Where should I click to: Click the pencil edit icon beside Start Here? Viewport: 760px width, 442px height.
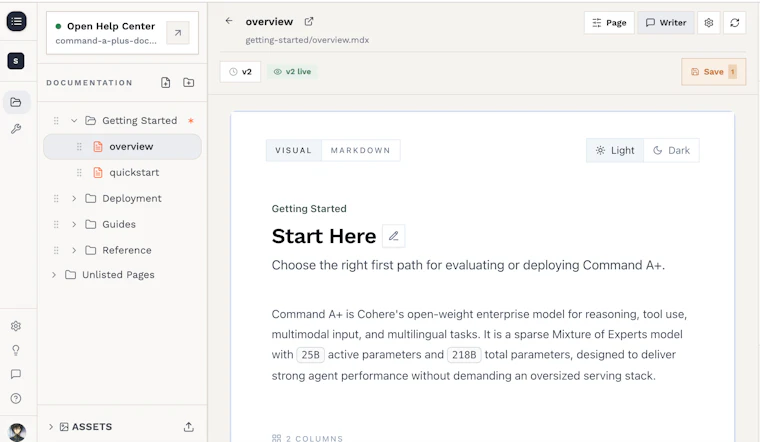(394, 236)
